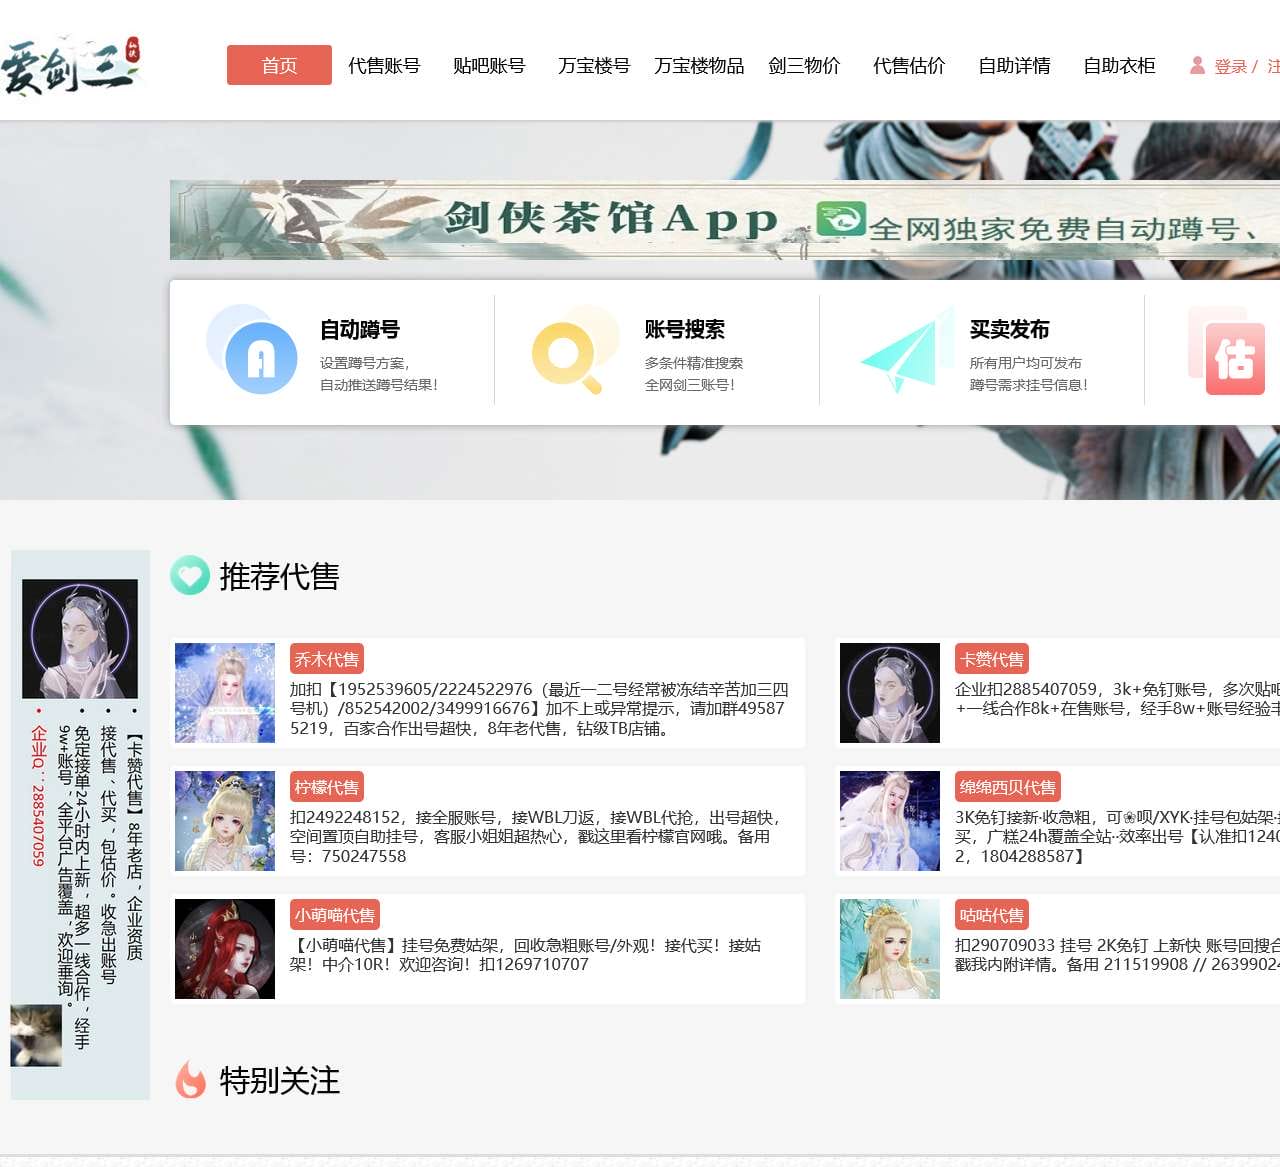Click the green heart 推荐代售 icon

(190, 575)
